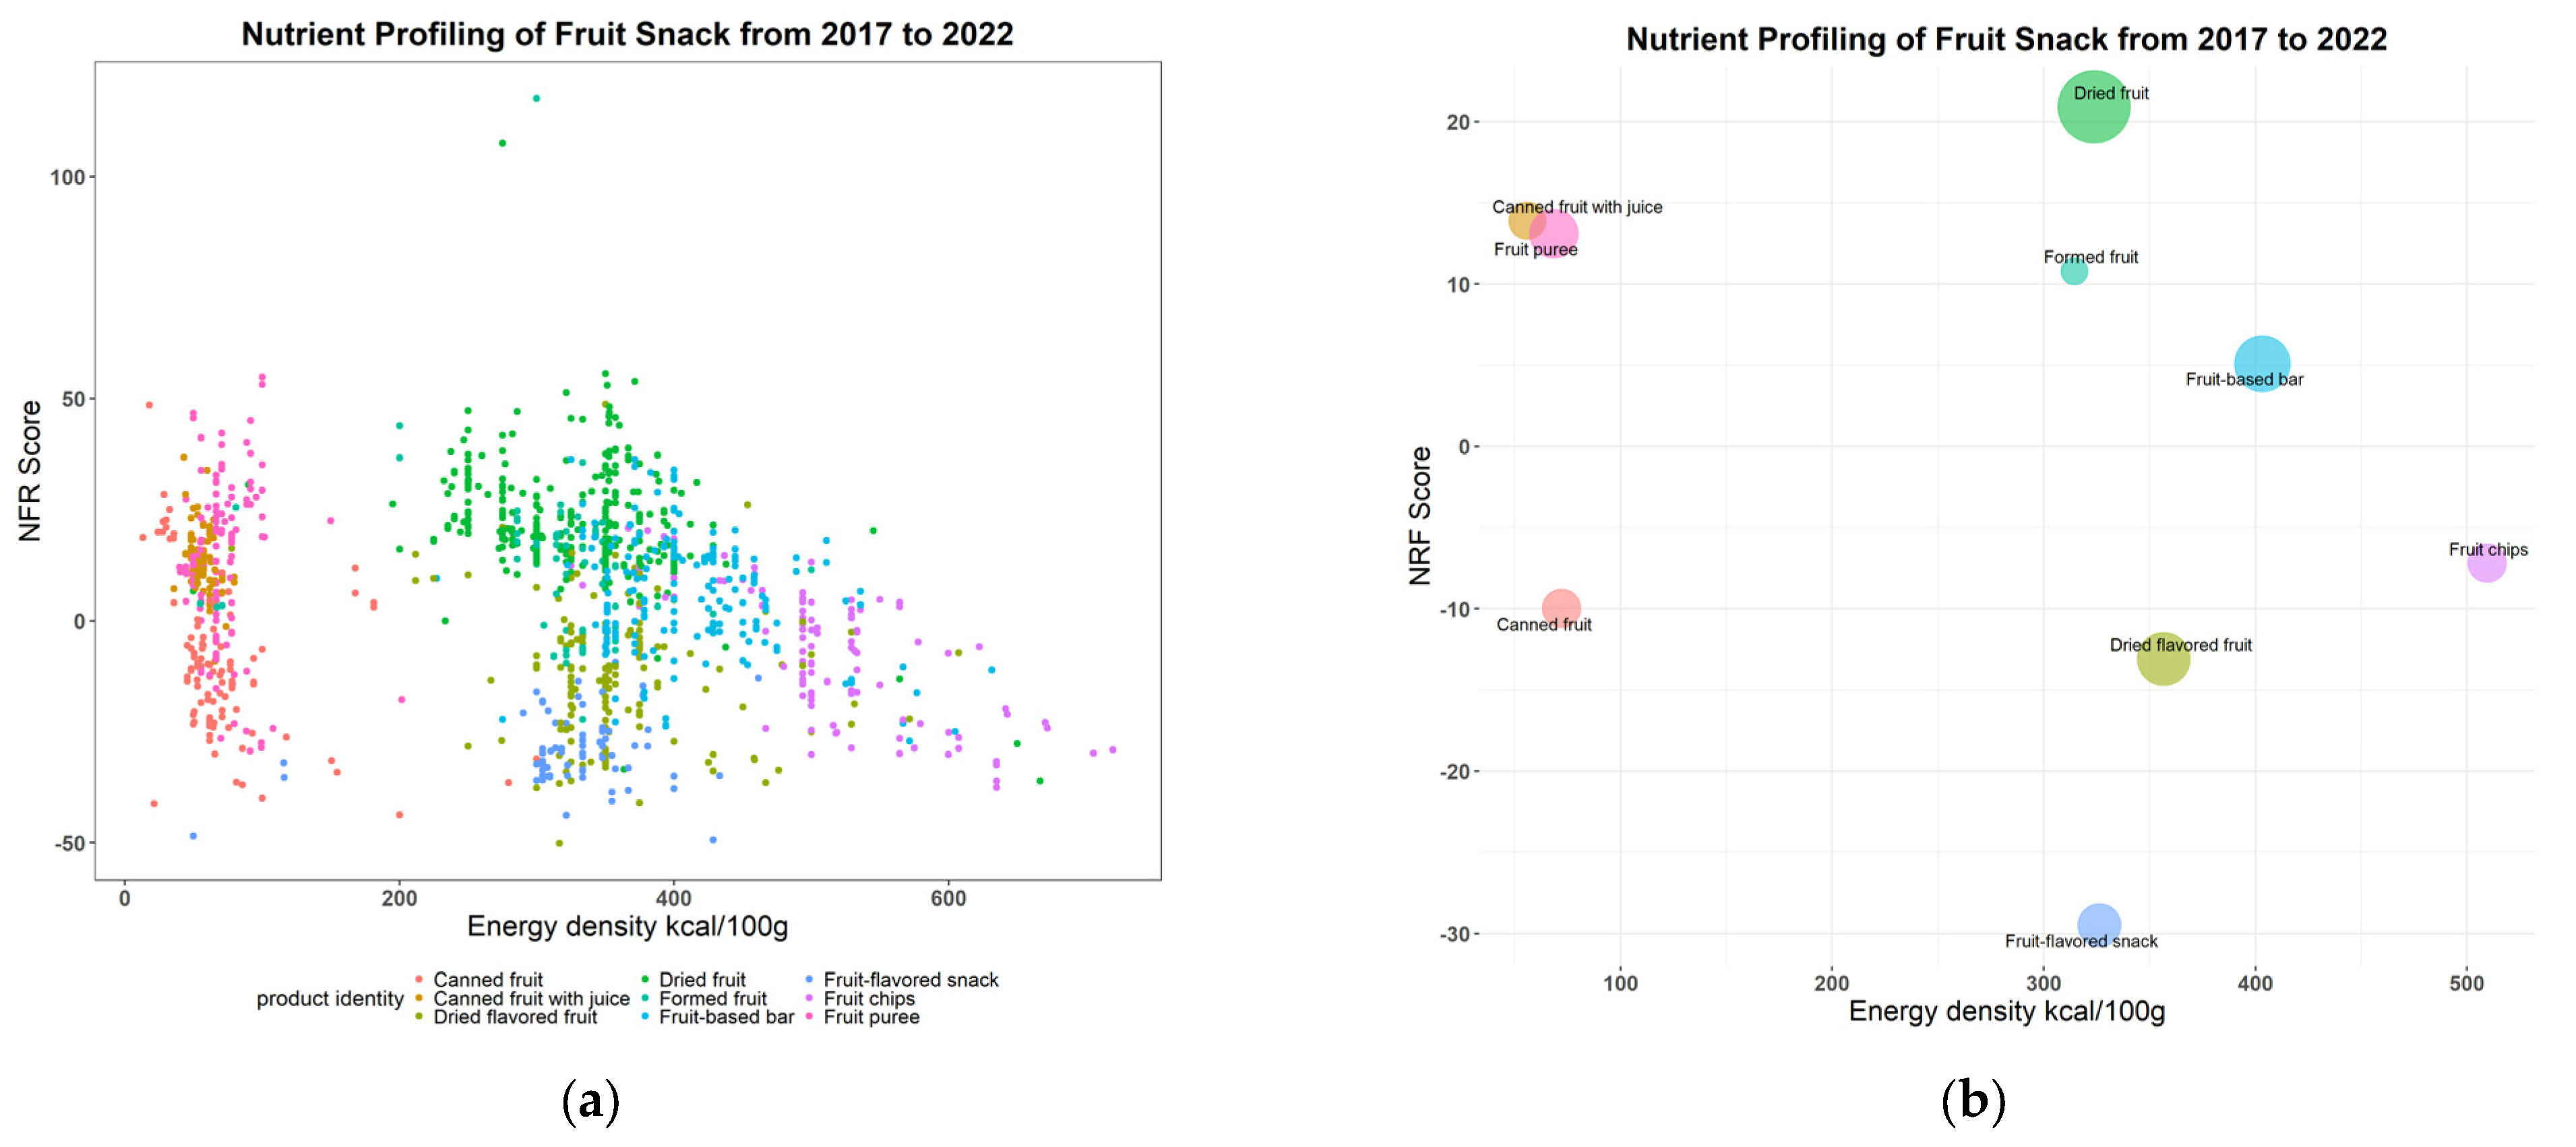Click the Canned fruit with juice legend marker
The height and width of the screenshot is (1147, 2576).
click(419, 998)
